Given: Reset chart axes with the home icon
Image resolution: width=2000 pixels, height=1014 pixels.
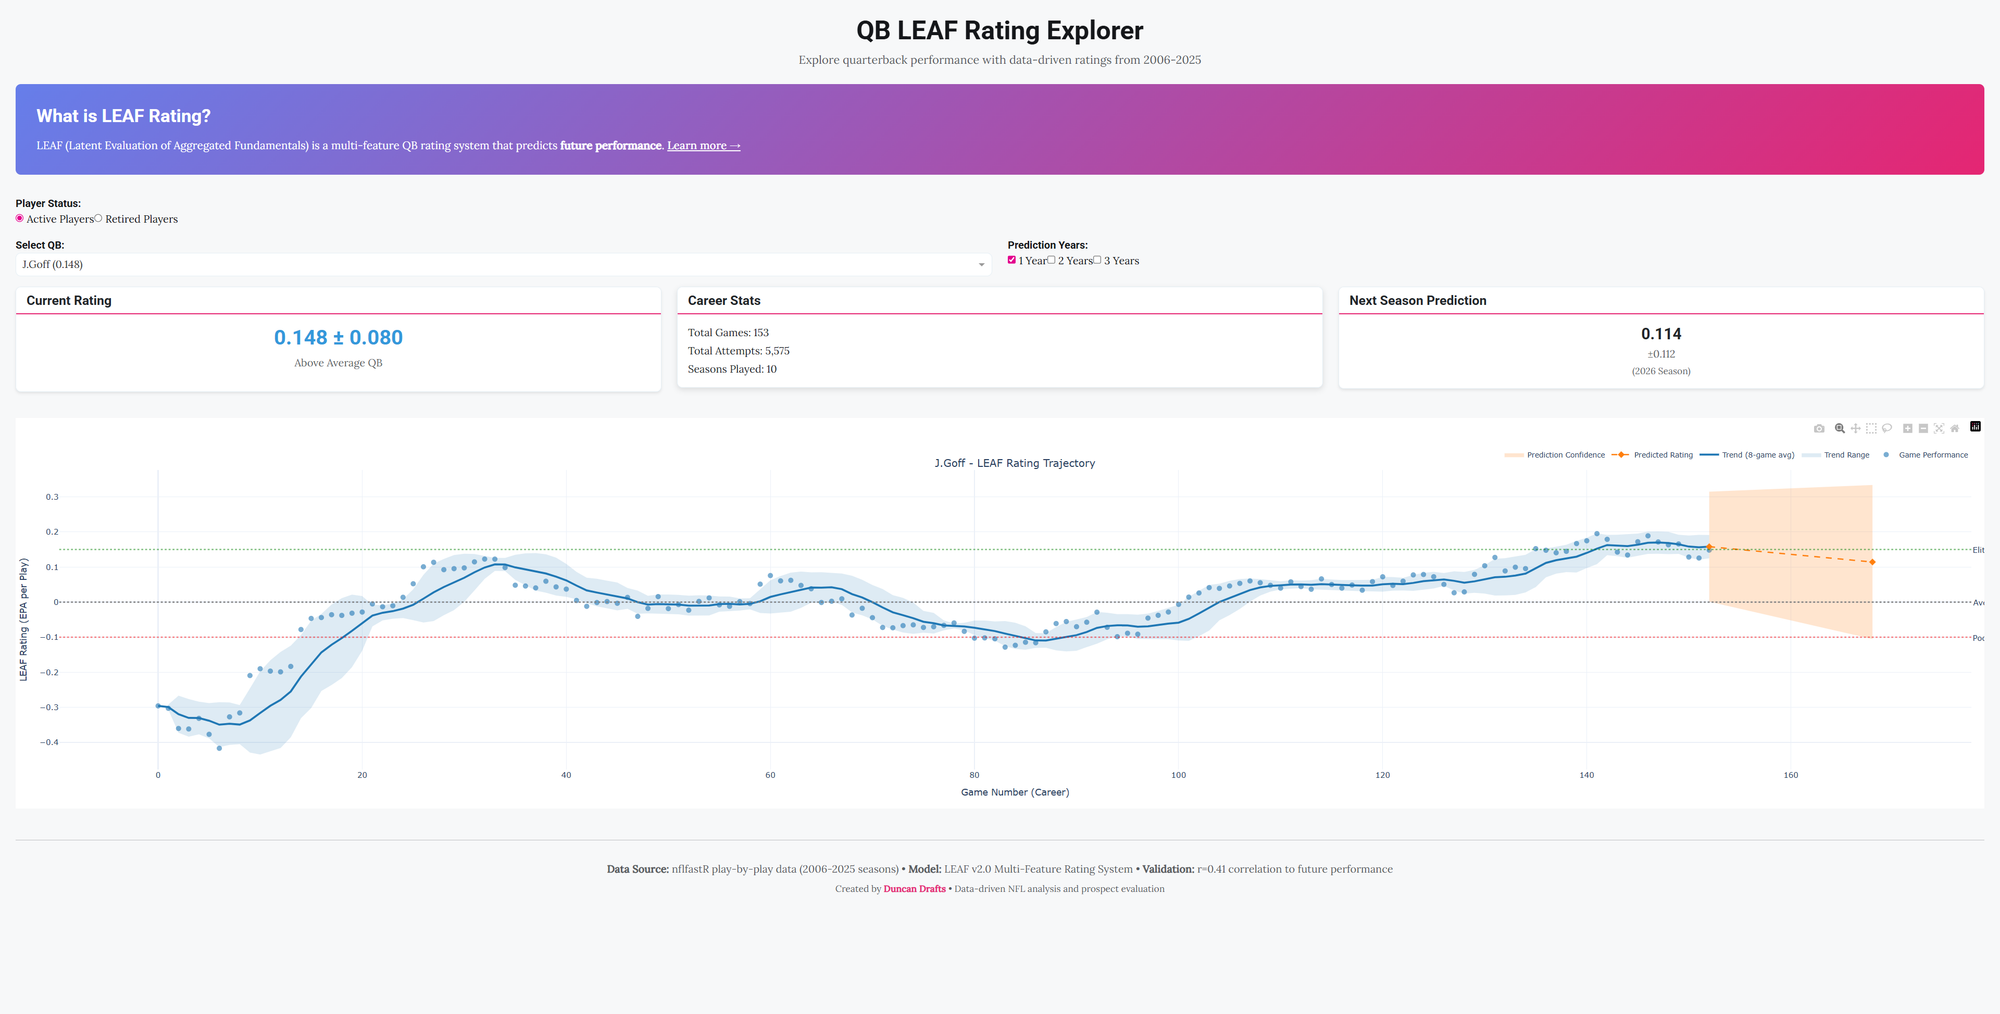Looking at the screenshot, I should point(1955,428).
